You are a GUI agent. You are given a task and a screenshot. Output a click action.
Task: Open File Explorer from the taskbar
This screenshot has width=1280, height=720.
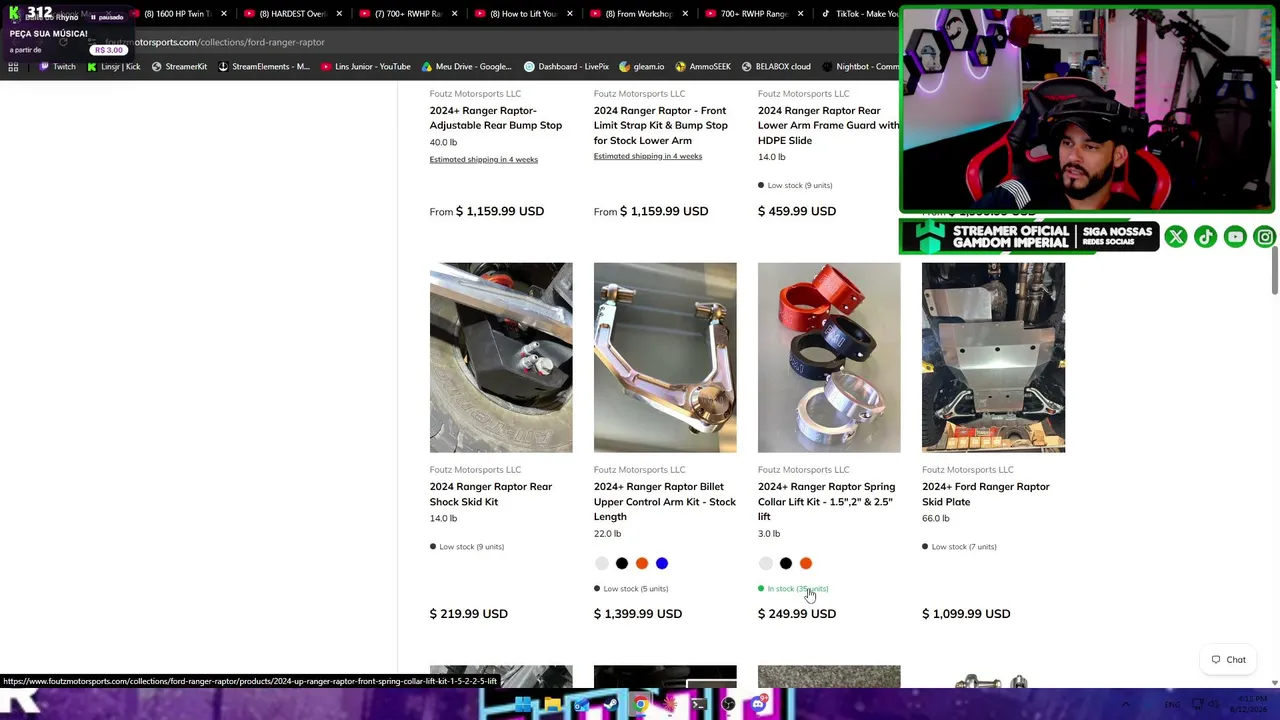point(552,705)
